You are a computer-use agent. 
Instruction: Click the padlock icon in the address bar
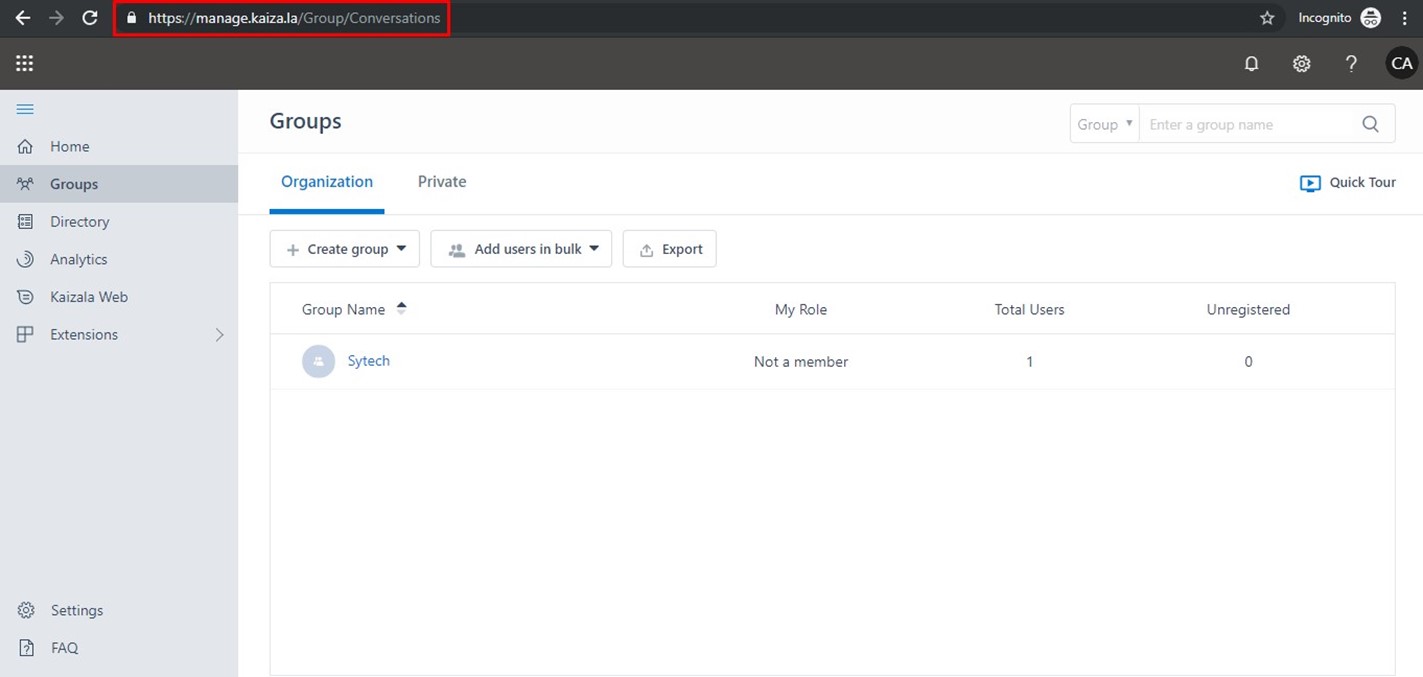point(130,18)
